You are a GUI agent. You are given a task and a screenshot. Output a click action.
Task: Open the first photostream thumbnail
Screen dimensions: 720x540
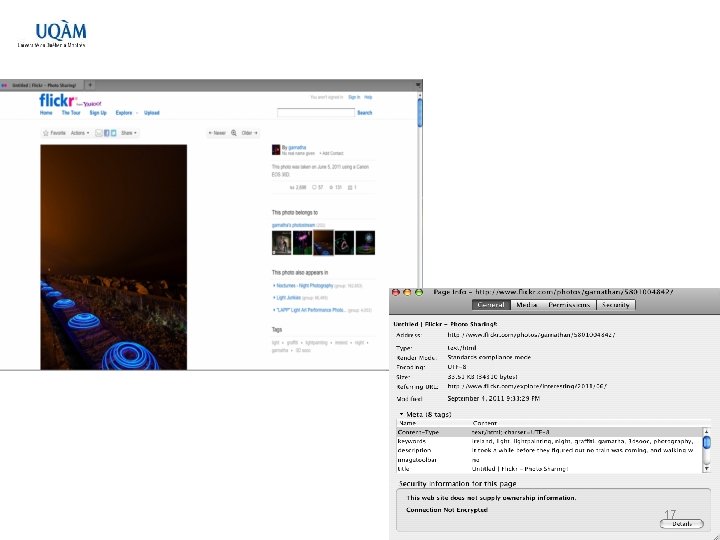[281, 242]
